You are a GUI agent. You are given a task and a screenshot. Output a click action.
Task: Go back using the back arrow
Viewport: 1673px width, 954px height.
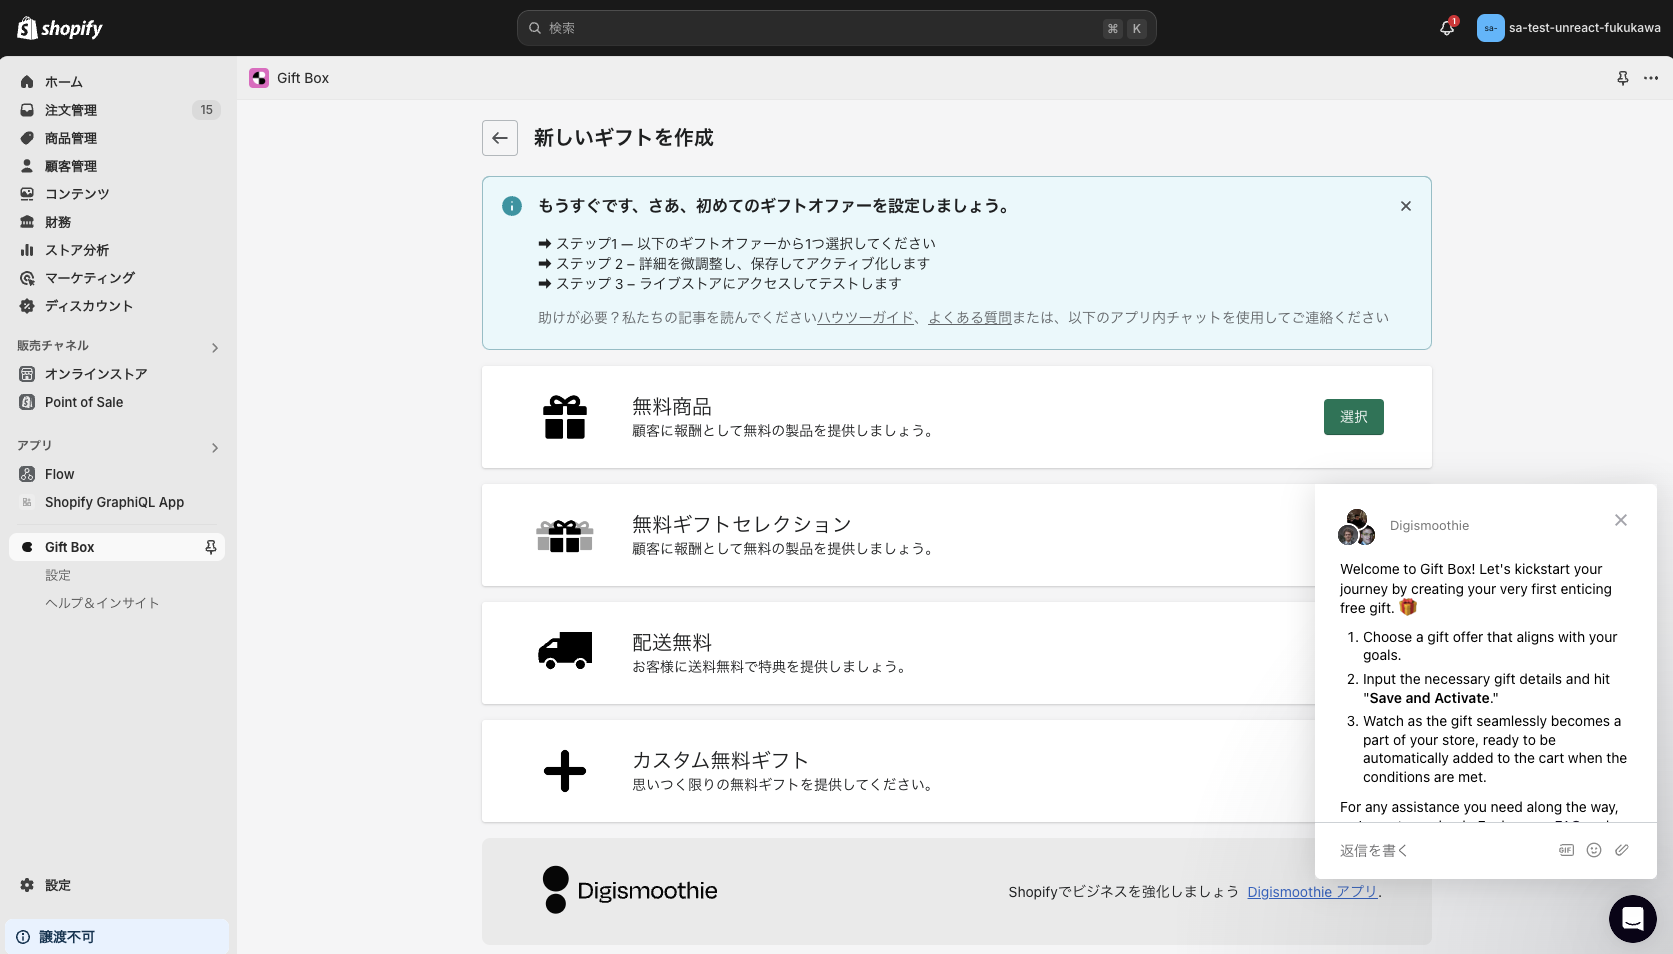[500, 138]
